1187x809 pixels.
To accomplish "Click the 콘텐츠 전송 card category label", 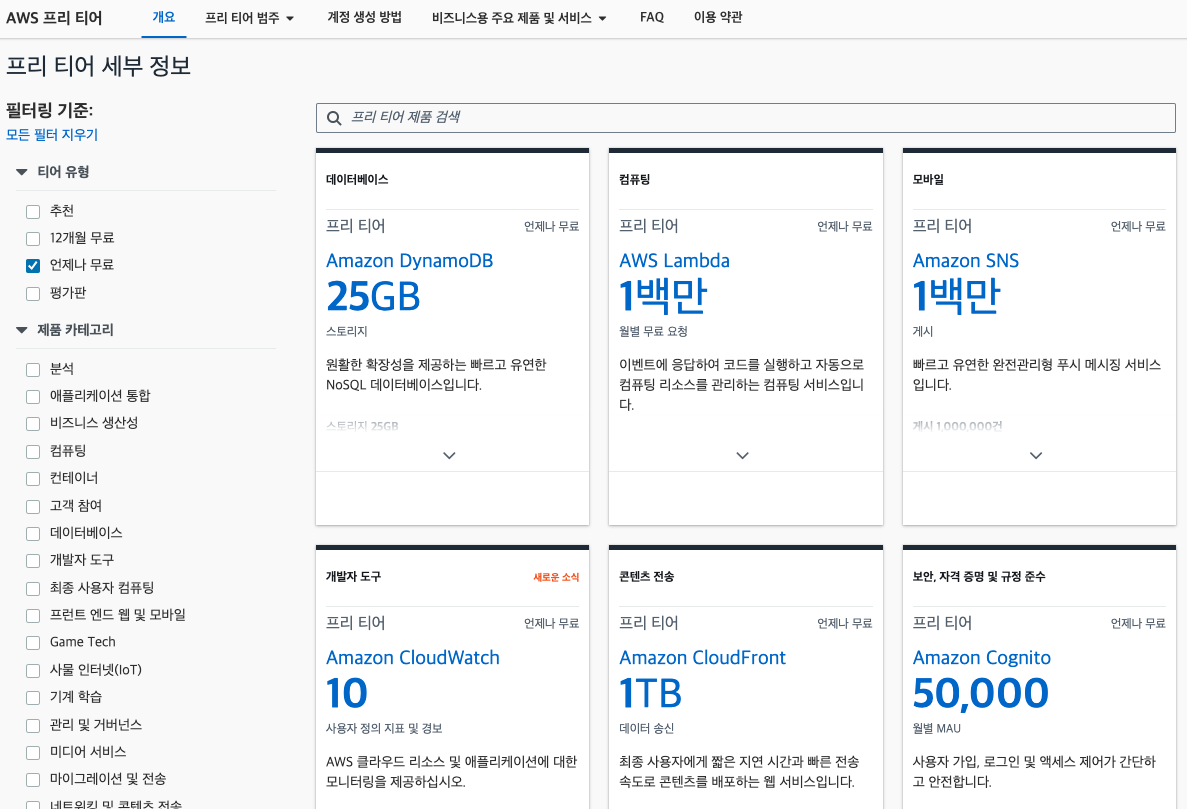I will coord(646,577).
